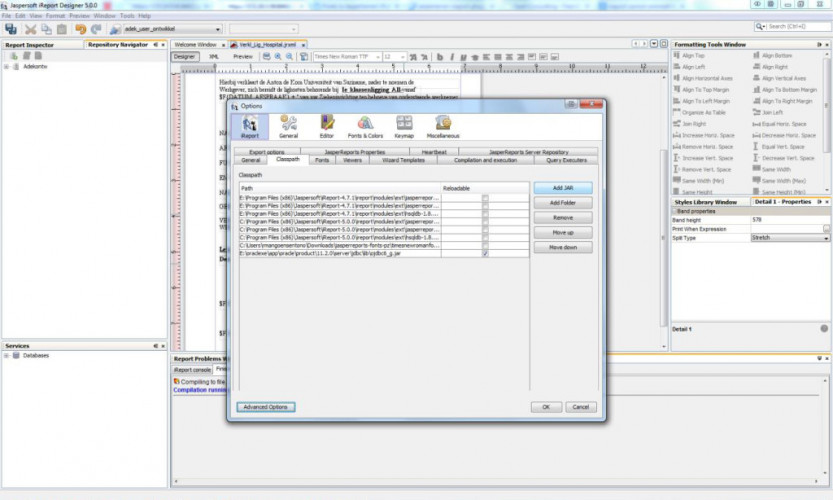Click the zoom out magnifier icon
833x500 pixels.
[x=289, y=56]
